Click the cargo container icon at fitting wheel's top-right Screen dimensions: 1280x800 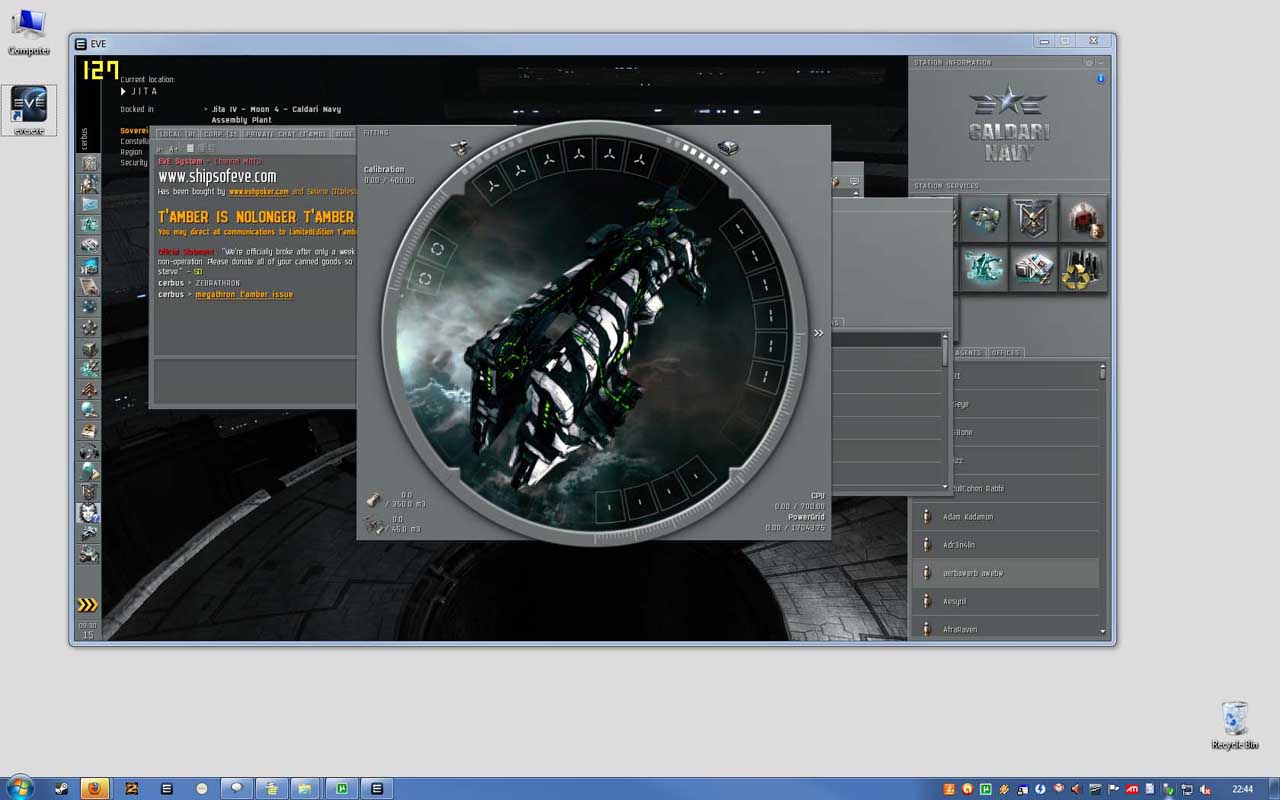click(728, 148)
